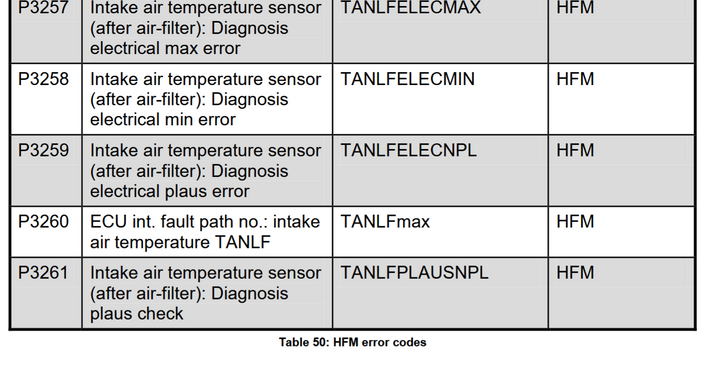Select the TANLFELECNPL cell text
The image size is (720, 369).
pos(408,151)
